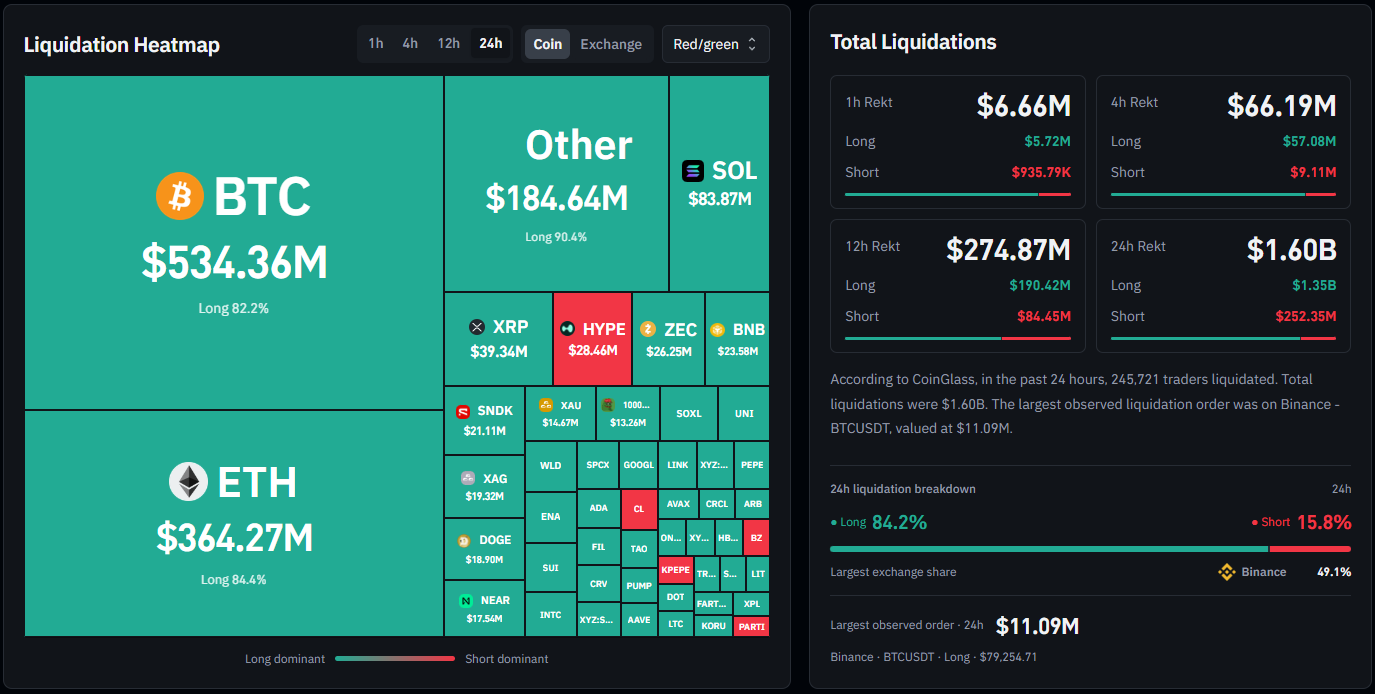Click the SOXL heatmap tile
This screenshot has width=1375, height=694.
[689, 413]
